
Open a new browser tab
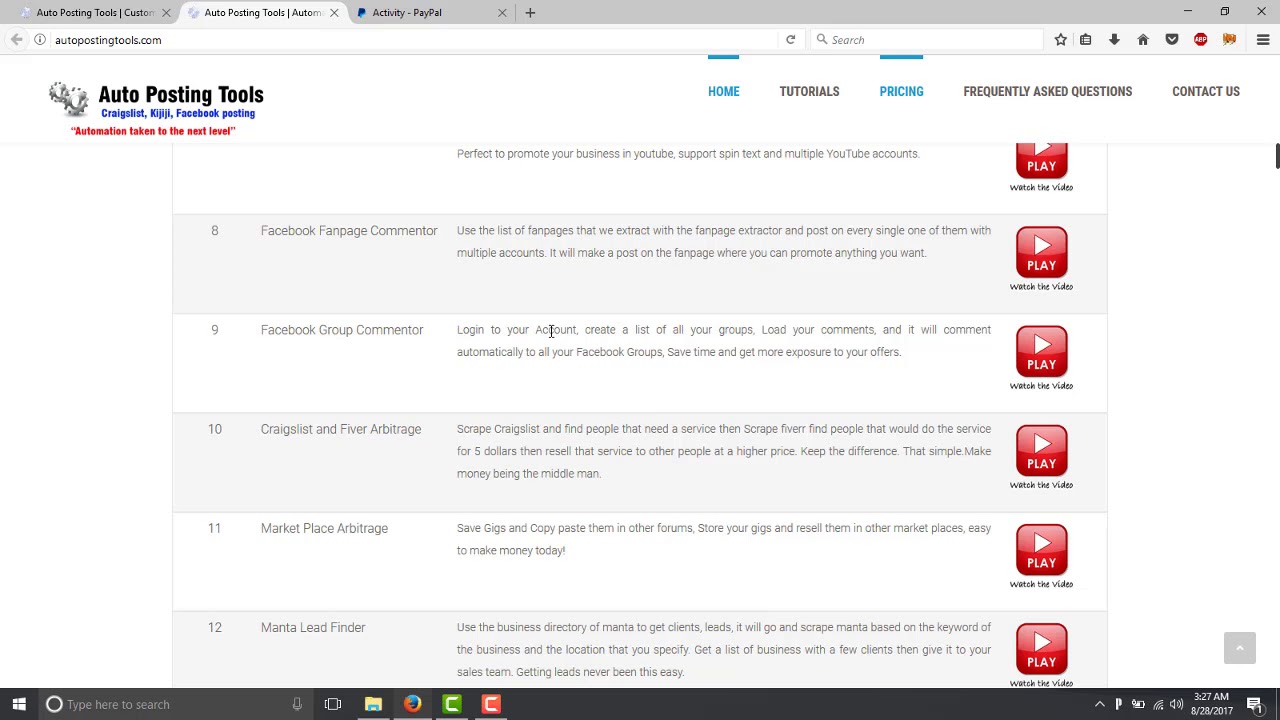point(530,12)
